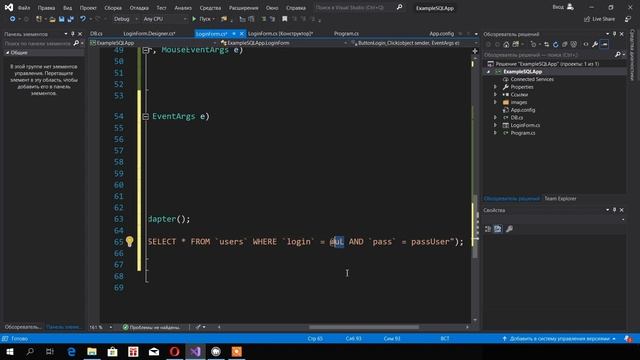Click Add to Source Control in status bar

click(x=560, y=338)
